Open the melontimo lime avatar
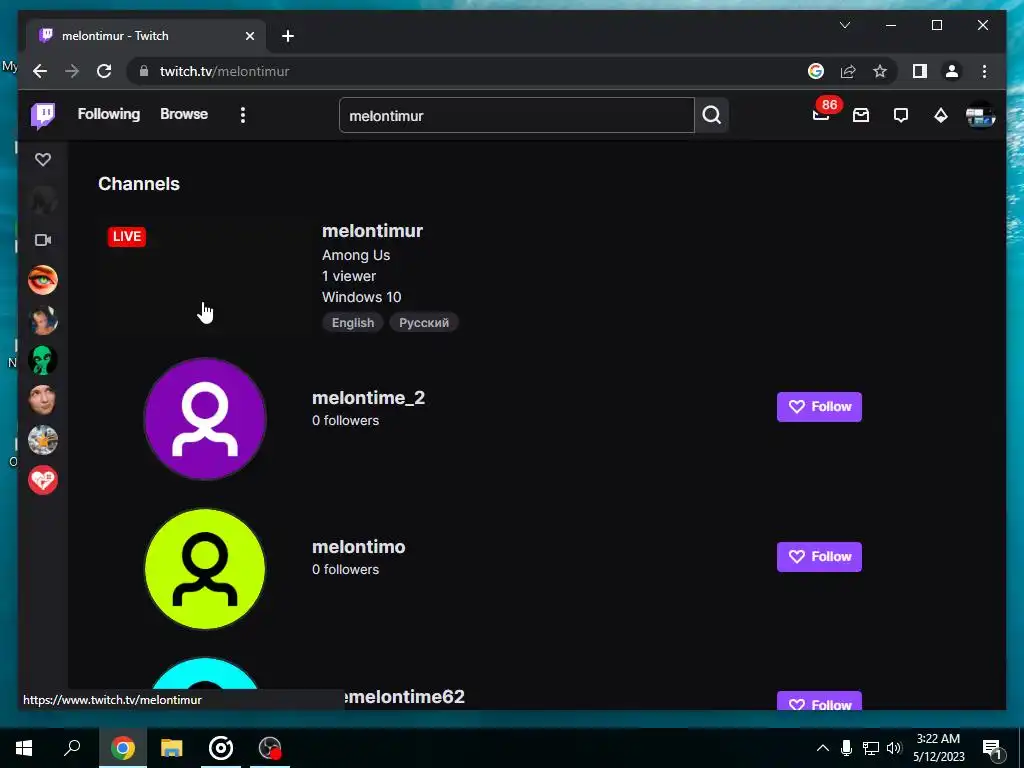 coord(205,569)
